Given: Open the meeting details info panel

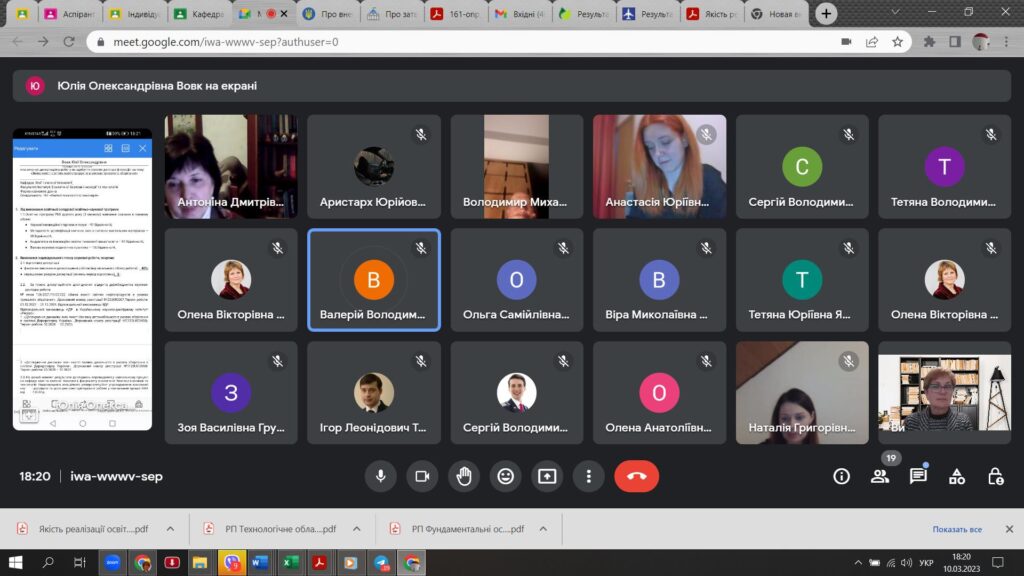Looking at the screenshot, I should click(x=841, y=476).
